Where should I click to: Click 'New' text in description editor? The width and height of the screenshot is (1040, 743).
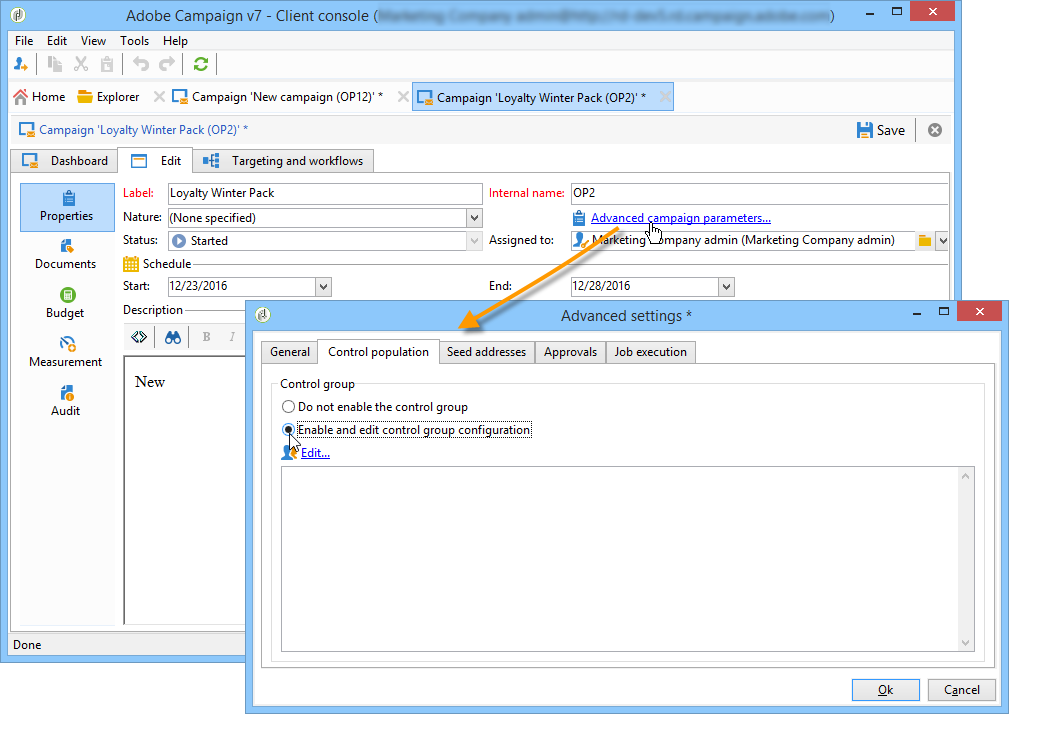click(150, 382)
